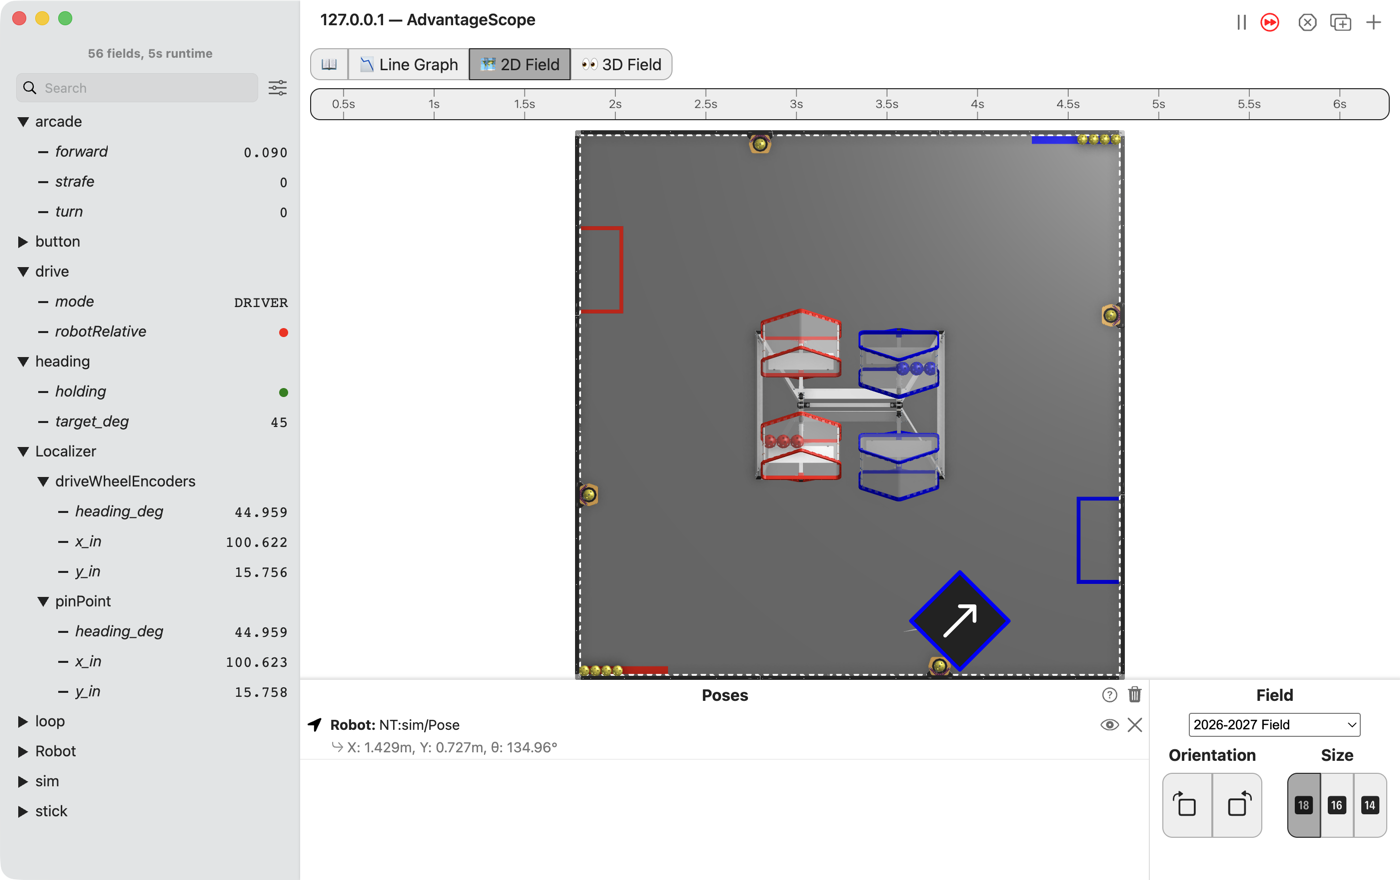Image resolution: width=1400 pixels, height=880 pixels.
Task: Pause playback using the pause icon
Action: pyautogui.click(x=1241, y=22)
